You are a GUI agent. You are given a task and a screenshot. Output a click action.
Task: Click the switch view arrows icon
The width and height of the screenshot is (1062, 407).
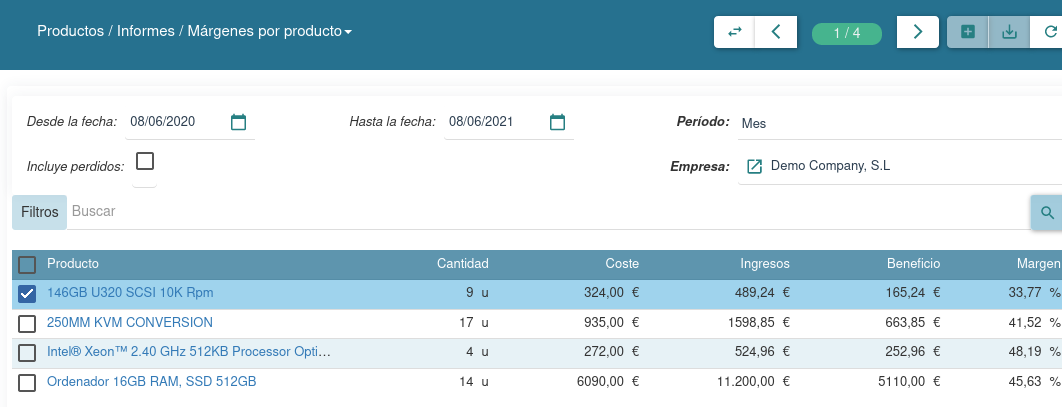point(734,32)
